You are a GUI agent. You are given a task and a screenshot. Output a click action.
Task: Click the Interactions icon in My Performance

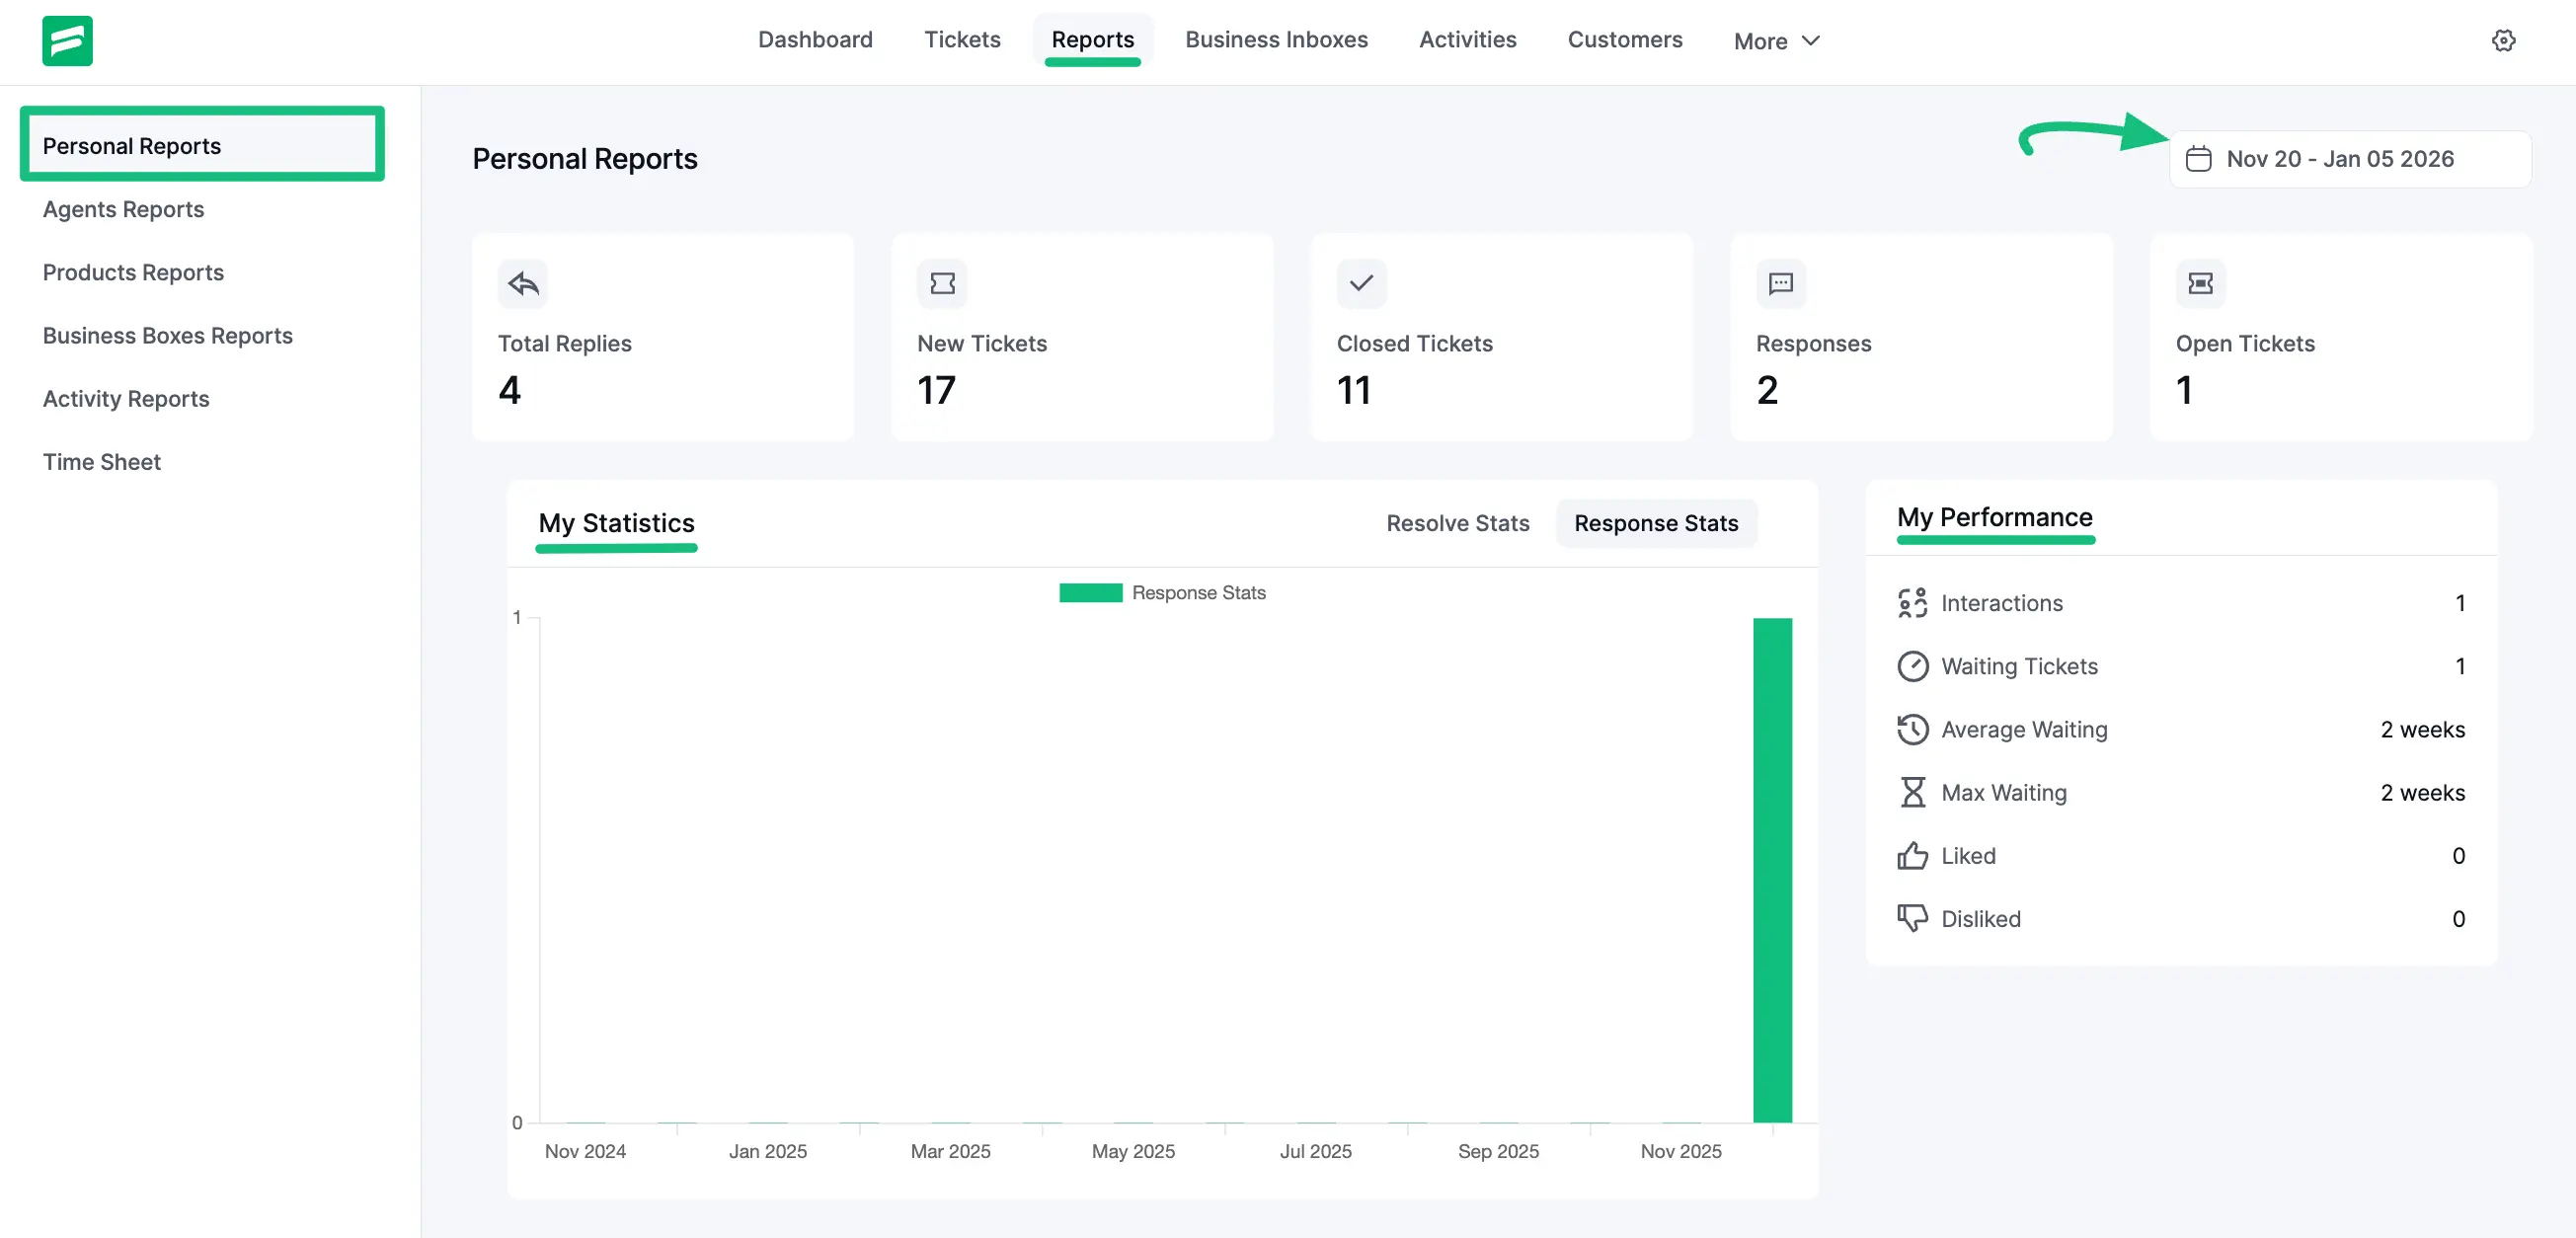pyautogui.click(x=1913, y=603)
